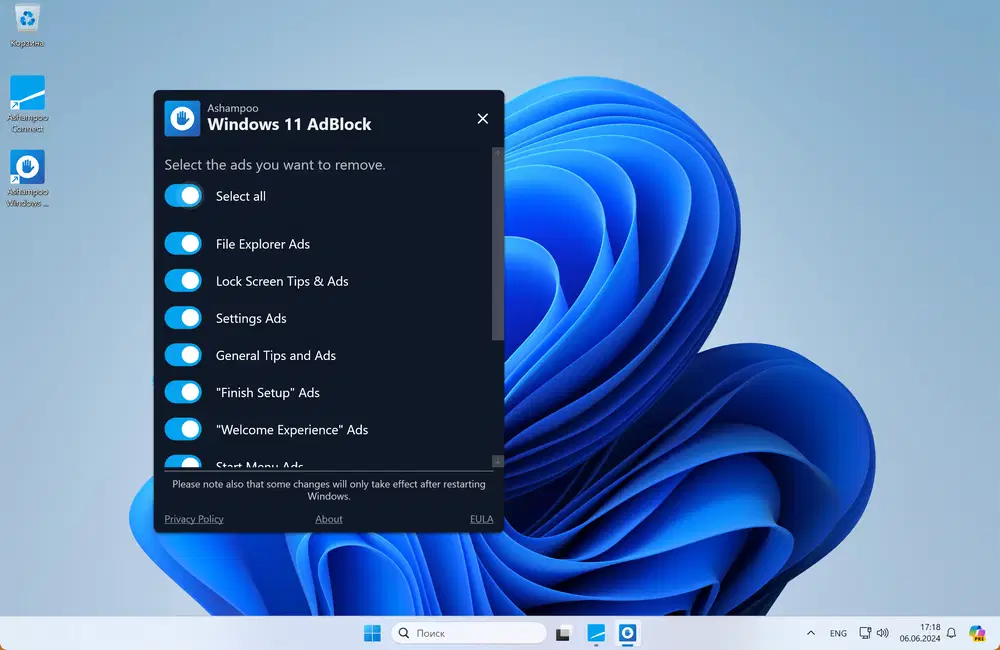Disable the File Explorer Ads toggle
1000x650 pixels.
184,244
